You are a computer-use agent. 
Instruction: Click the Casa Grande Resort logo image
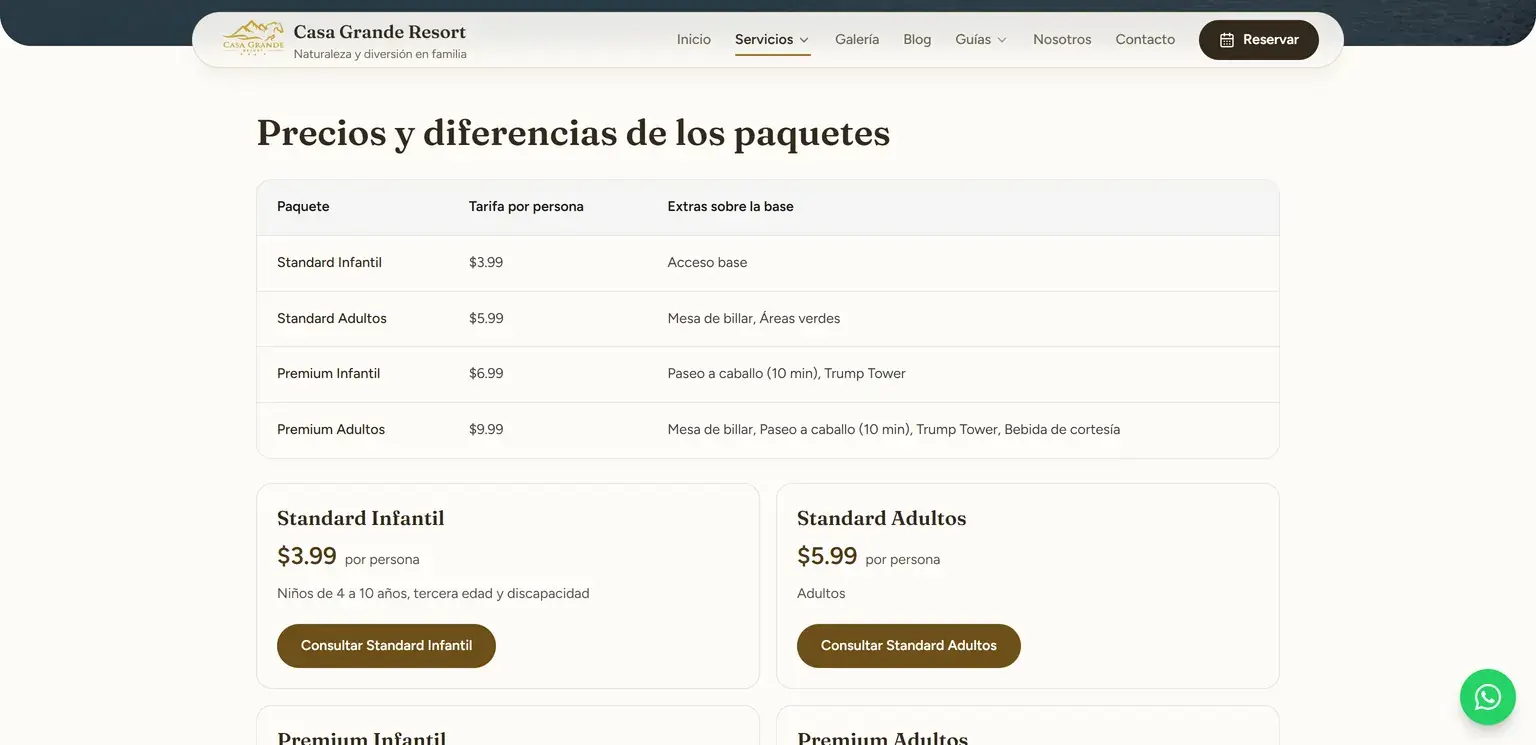[x=253, y=39]
